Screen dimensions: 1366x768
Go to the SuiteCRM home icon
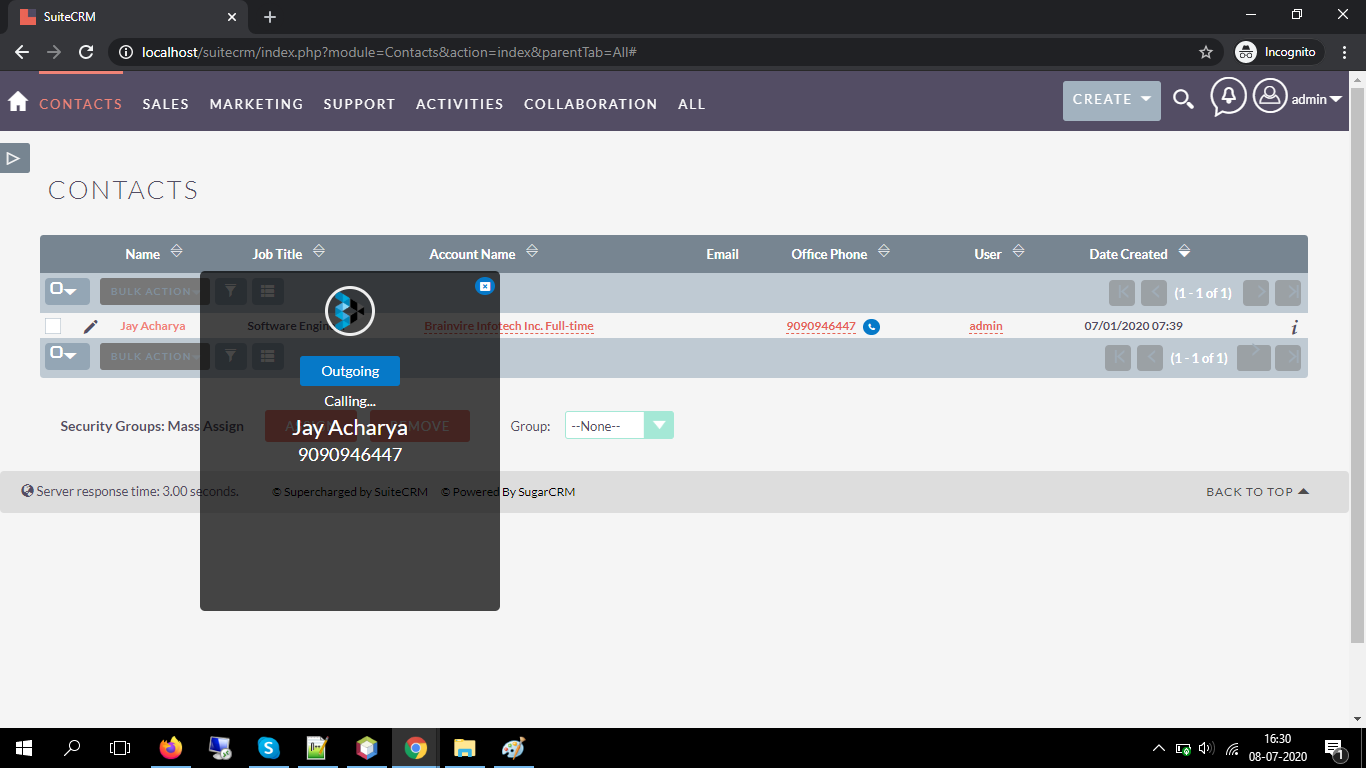tap(17, 101)
